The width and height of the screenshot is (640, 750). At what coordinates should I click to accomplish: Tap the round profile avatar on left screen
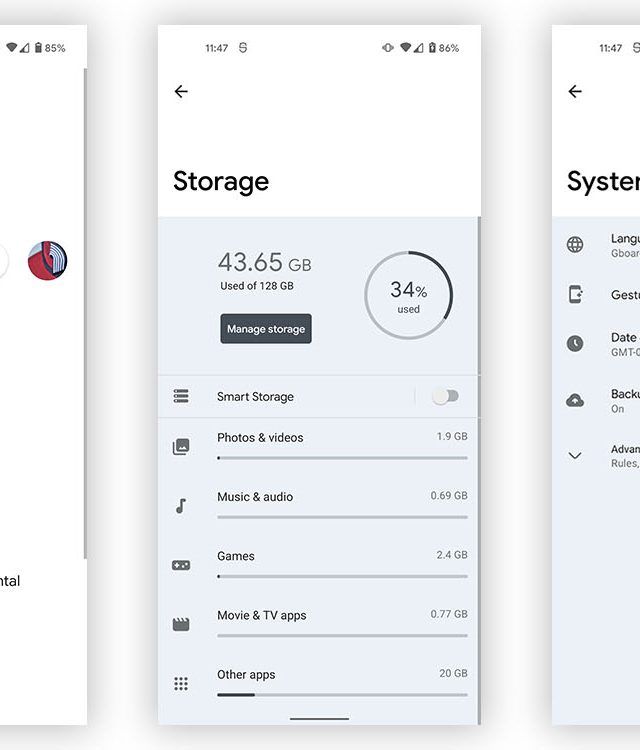(47, 261)
